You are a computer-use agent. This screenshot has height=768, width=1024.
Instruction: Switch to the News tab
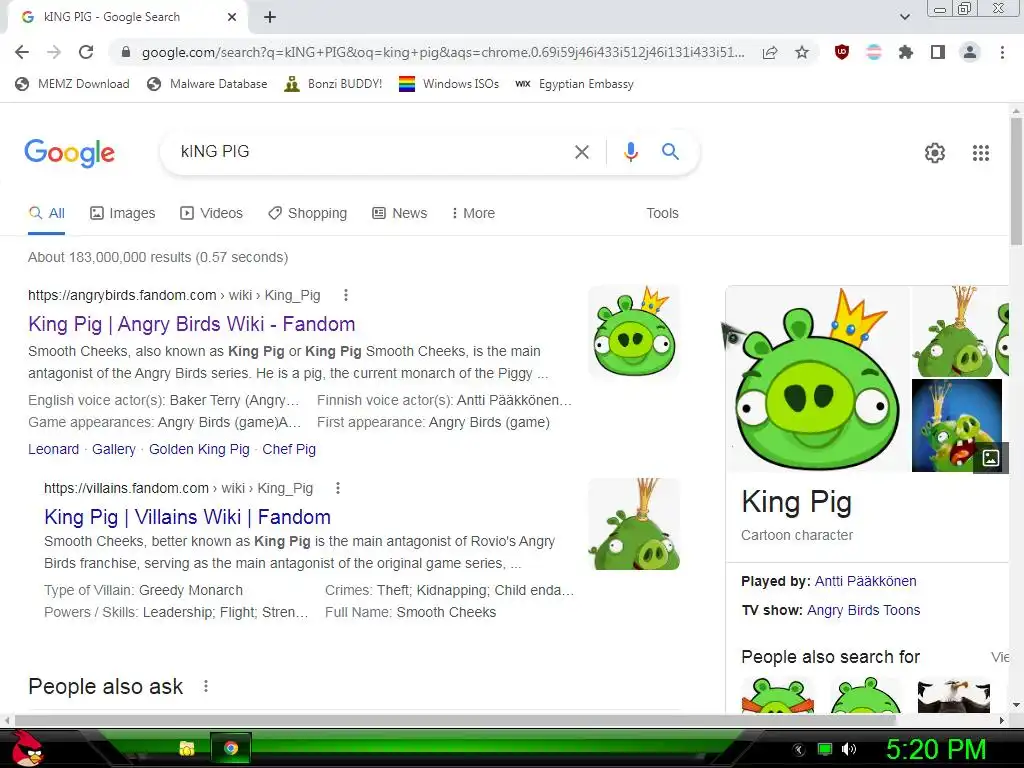[400, 214]
